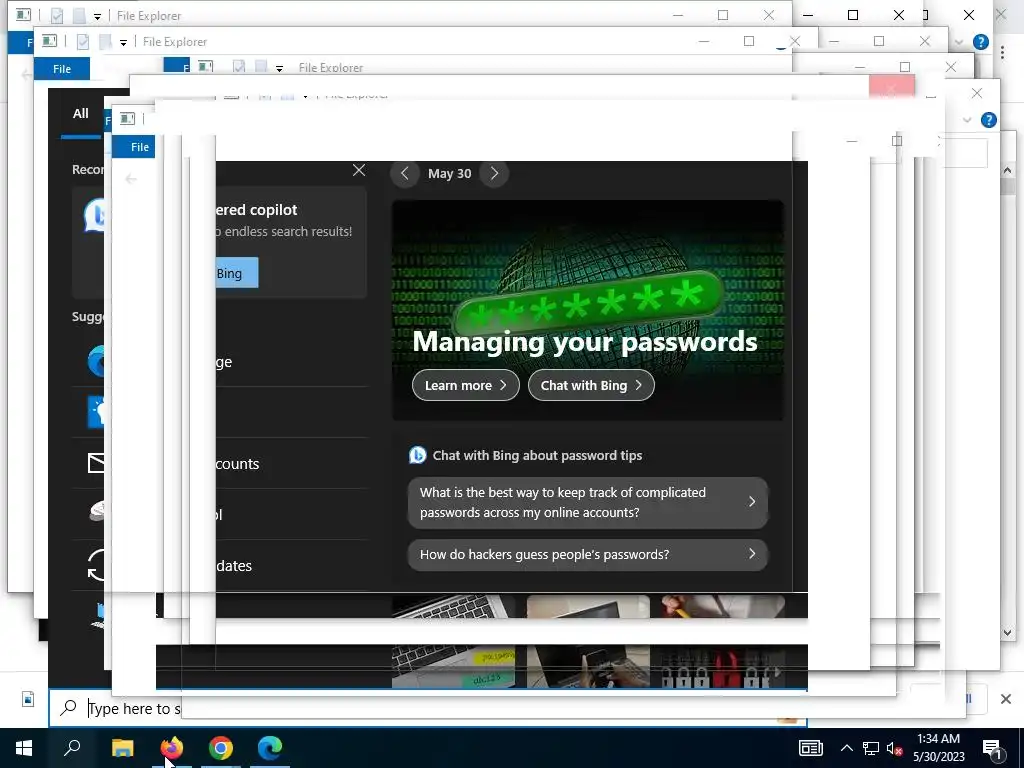Click the circular refresh arrows icon in suggestions
This screenshot has height=768, width=1024.
coord(96,565)
